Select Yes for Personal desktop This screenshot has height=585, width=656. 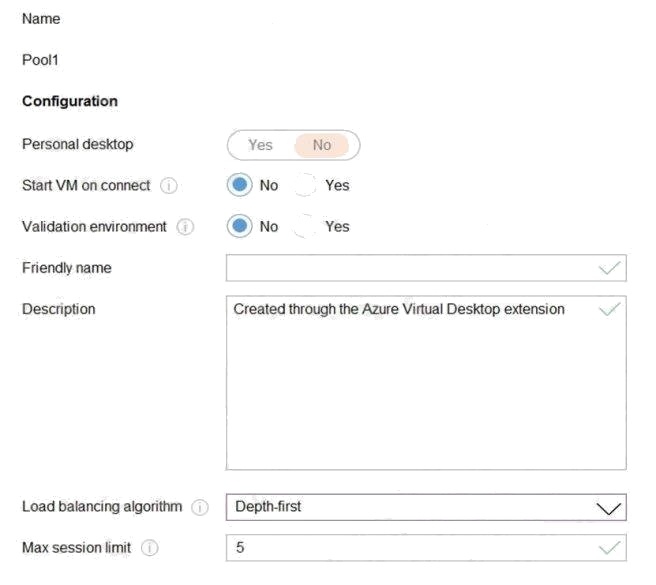260,145
